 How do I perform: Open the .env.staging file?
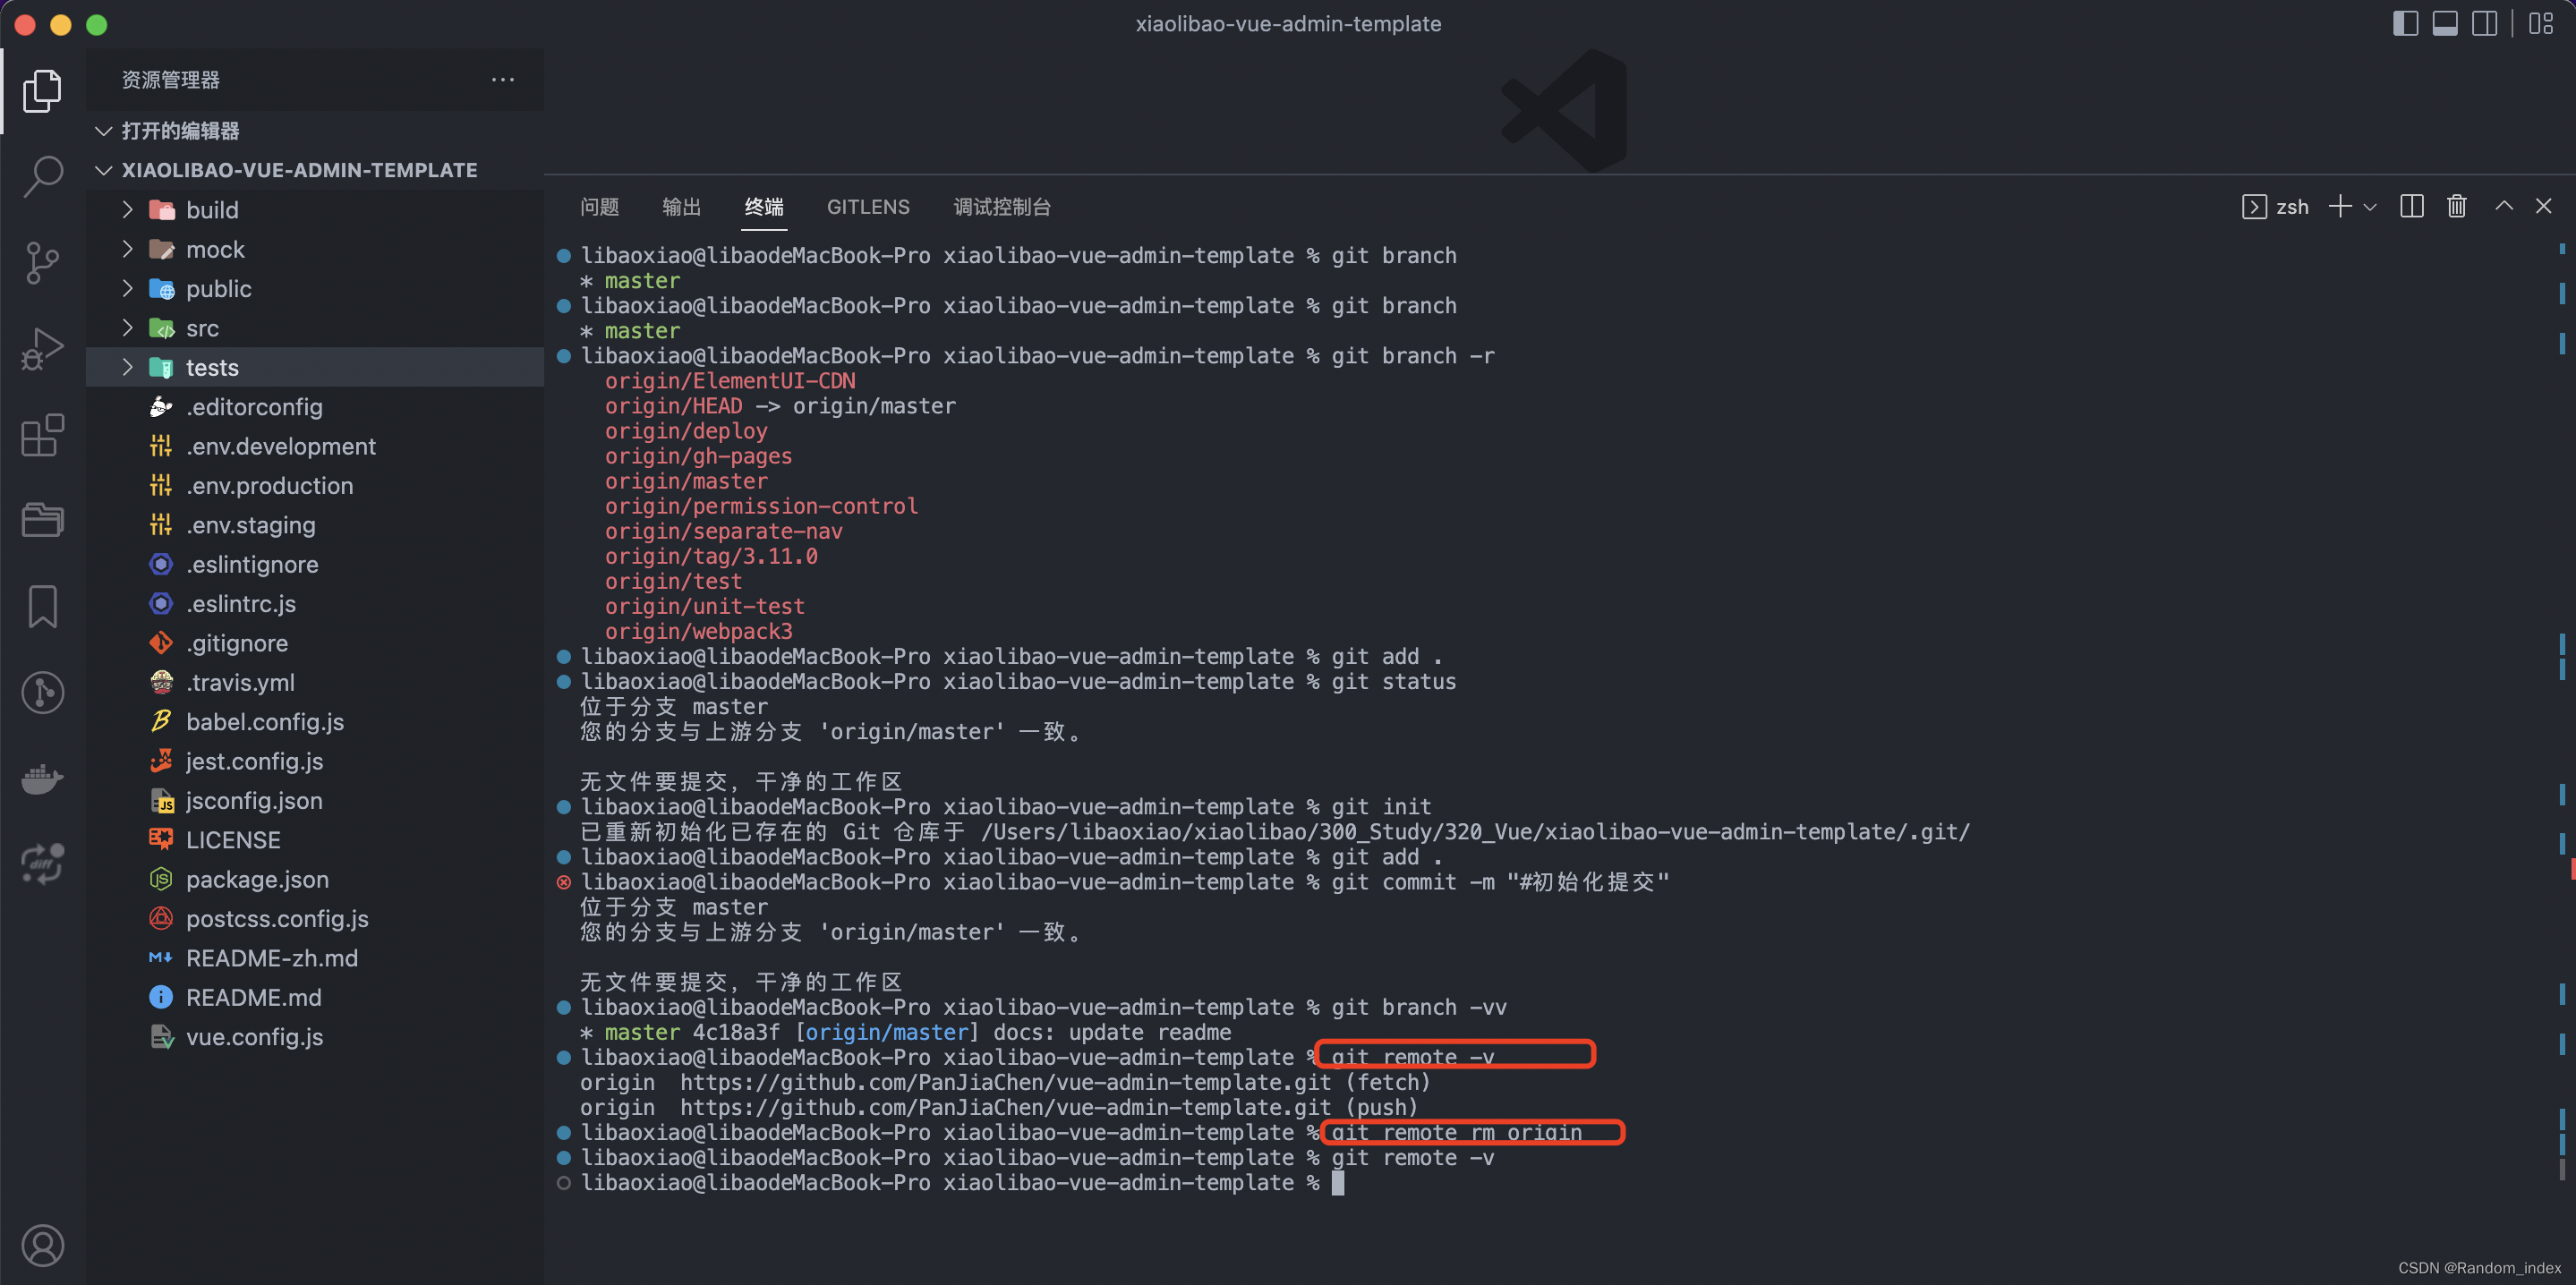coord(315,525)
